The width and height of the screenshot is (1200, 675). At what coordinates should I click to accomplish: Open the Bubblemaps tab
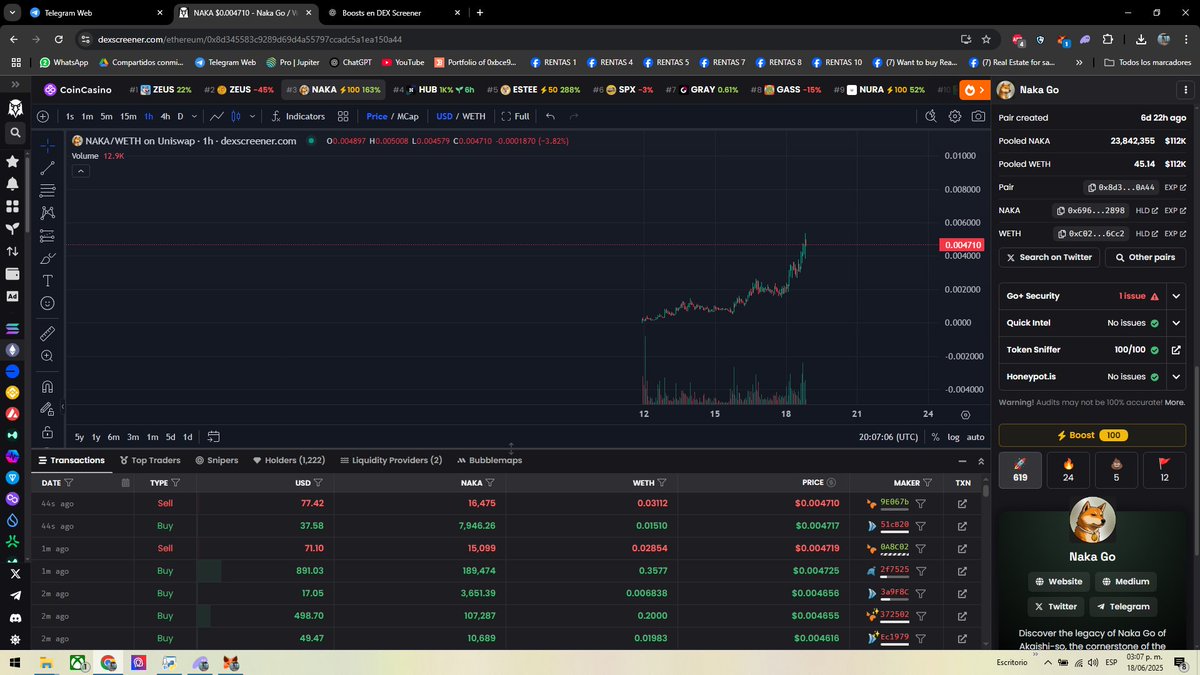click(489, 460)
